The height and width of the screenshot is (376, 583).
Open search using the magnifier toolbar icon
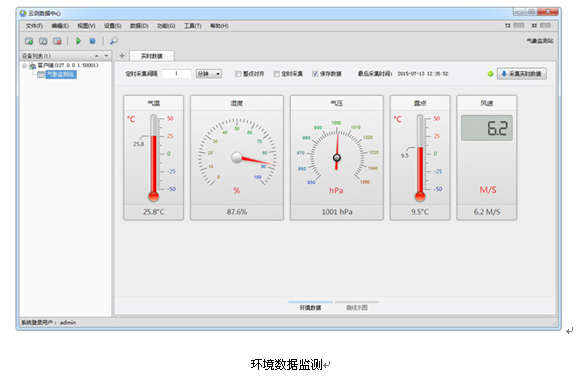[114, 41]
